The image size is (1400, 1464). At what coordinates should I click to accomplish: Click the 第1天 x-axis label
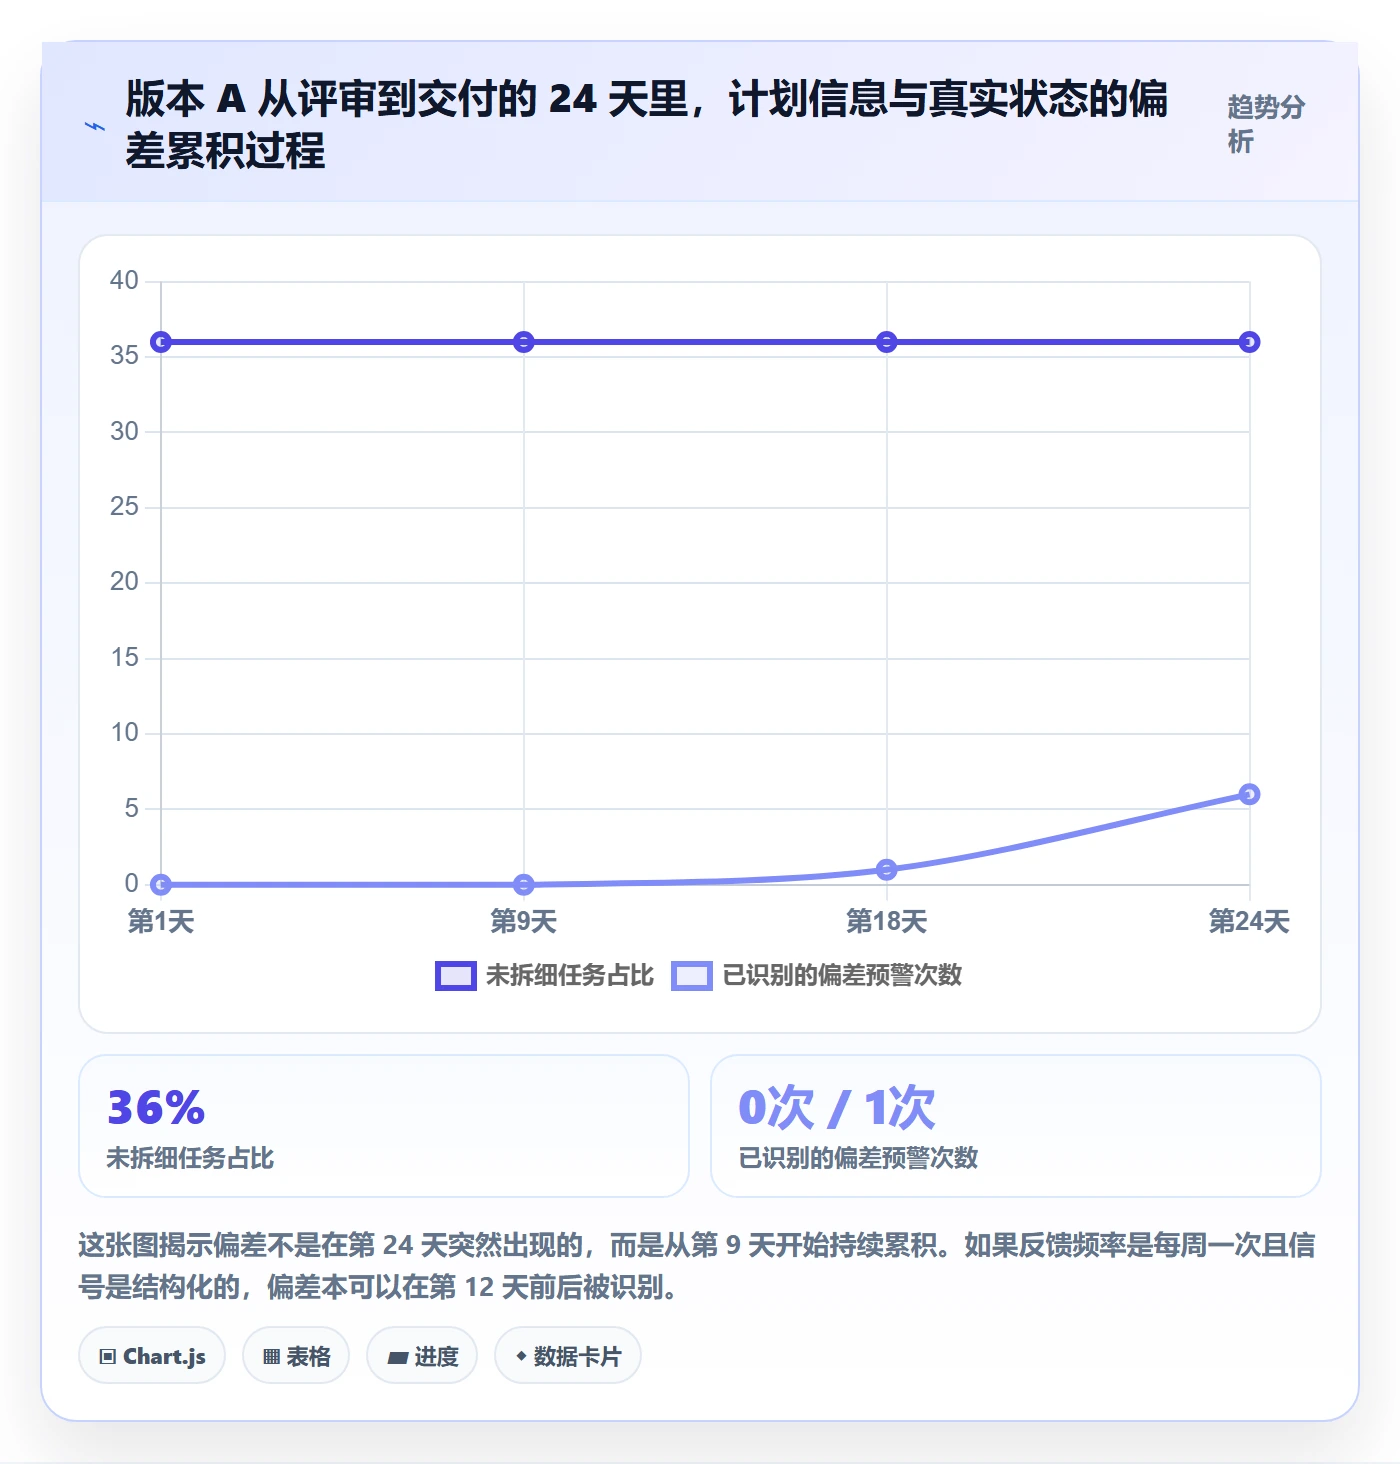[x=161, y=921]
